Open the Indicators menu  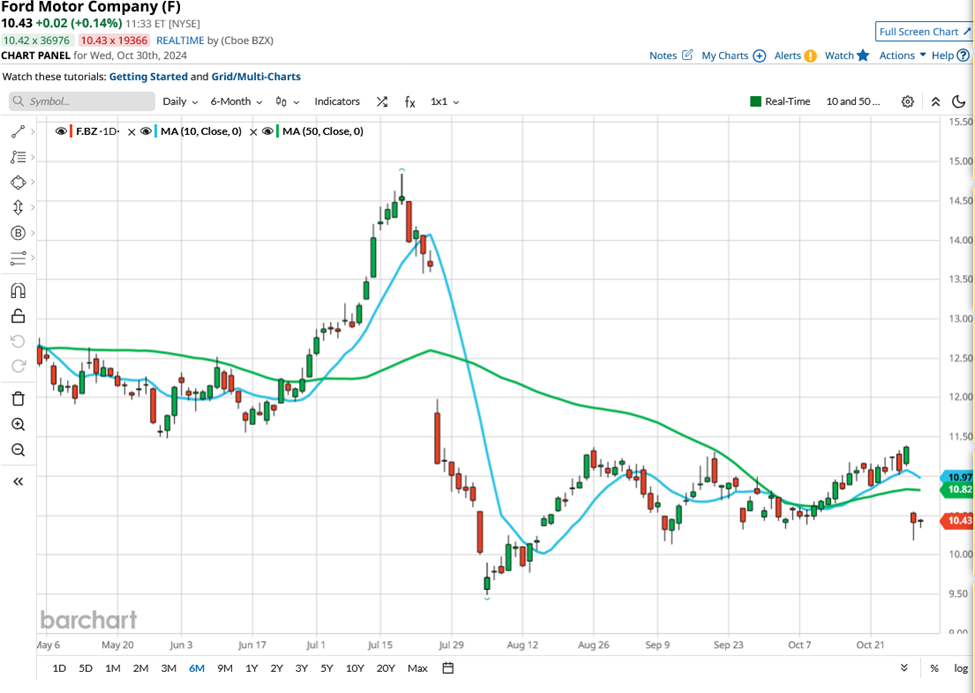pyautogui.click(x=337, y=101)
